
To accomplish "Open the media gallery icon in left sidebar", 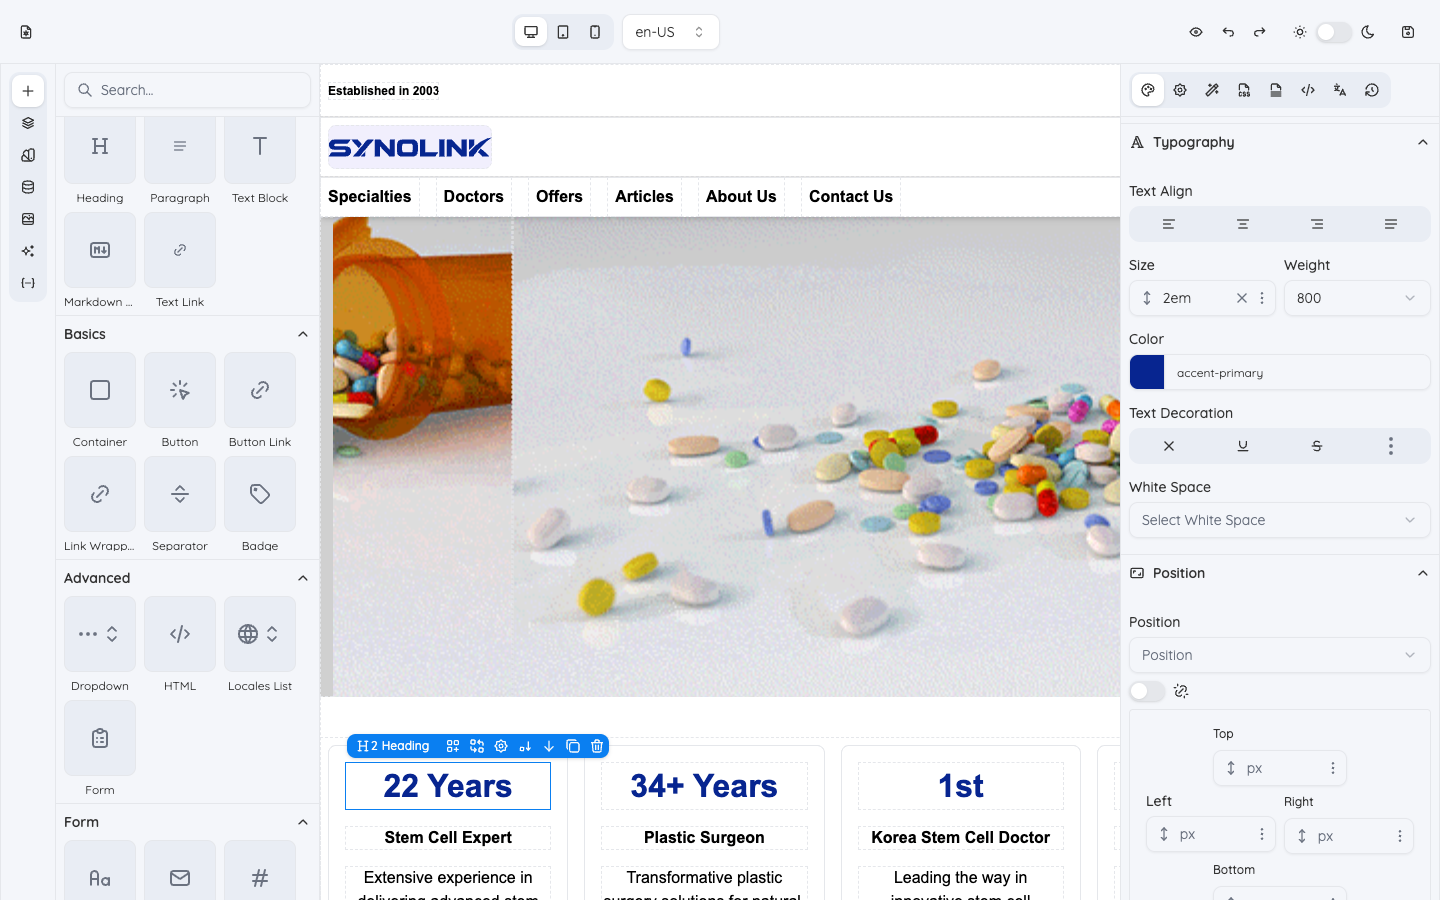I will pyautogui.click(x=28, y=219).
